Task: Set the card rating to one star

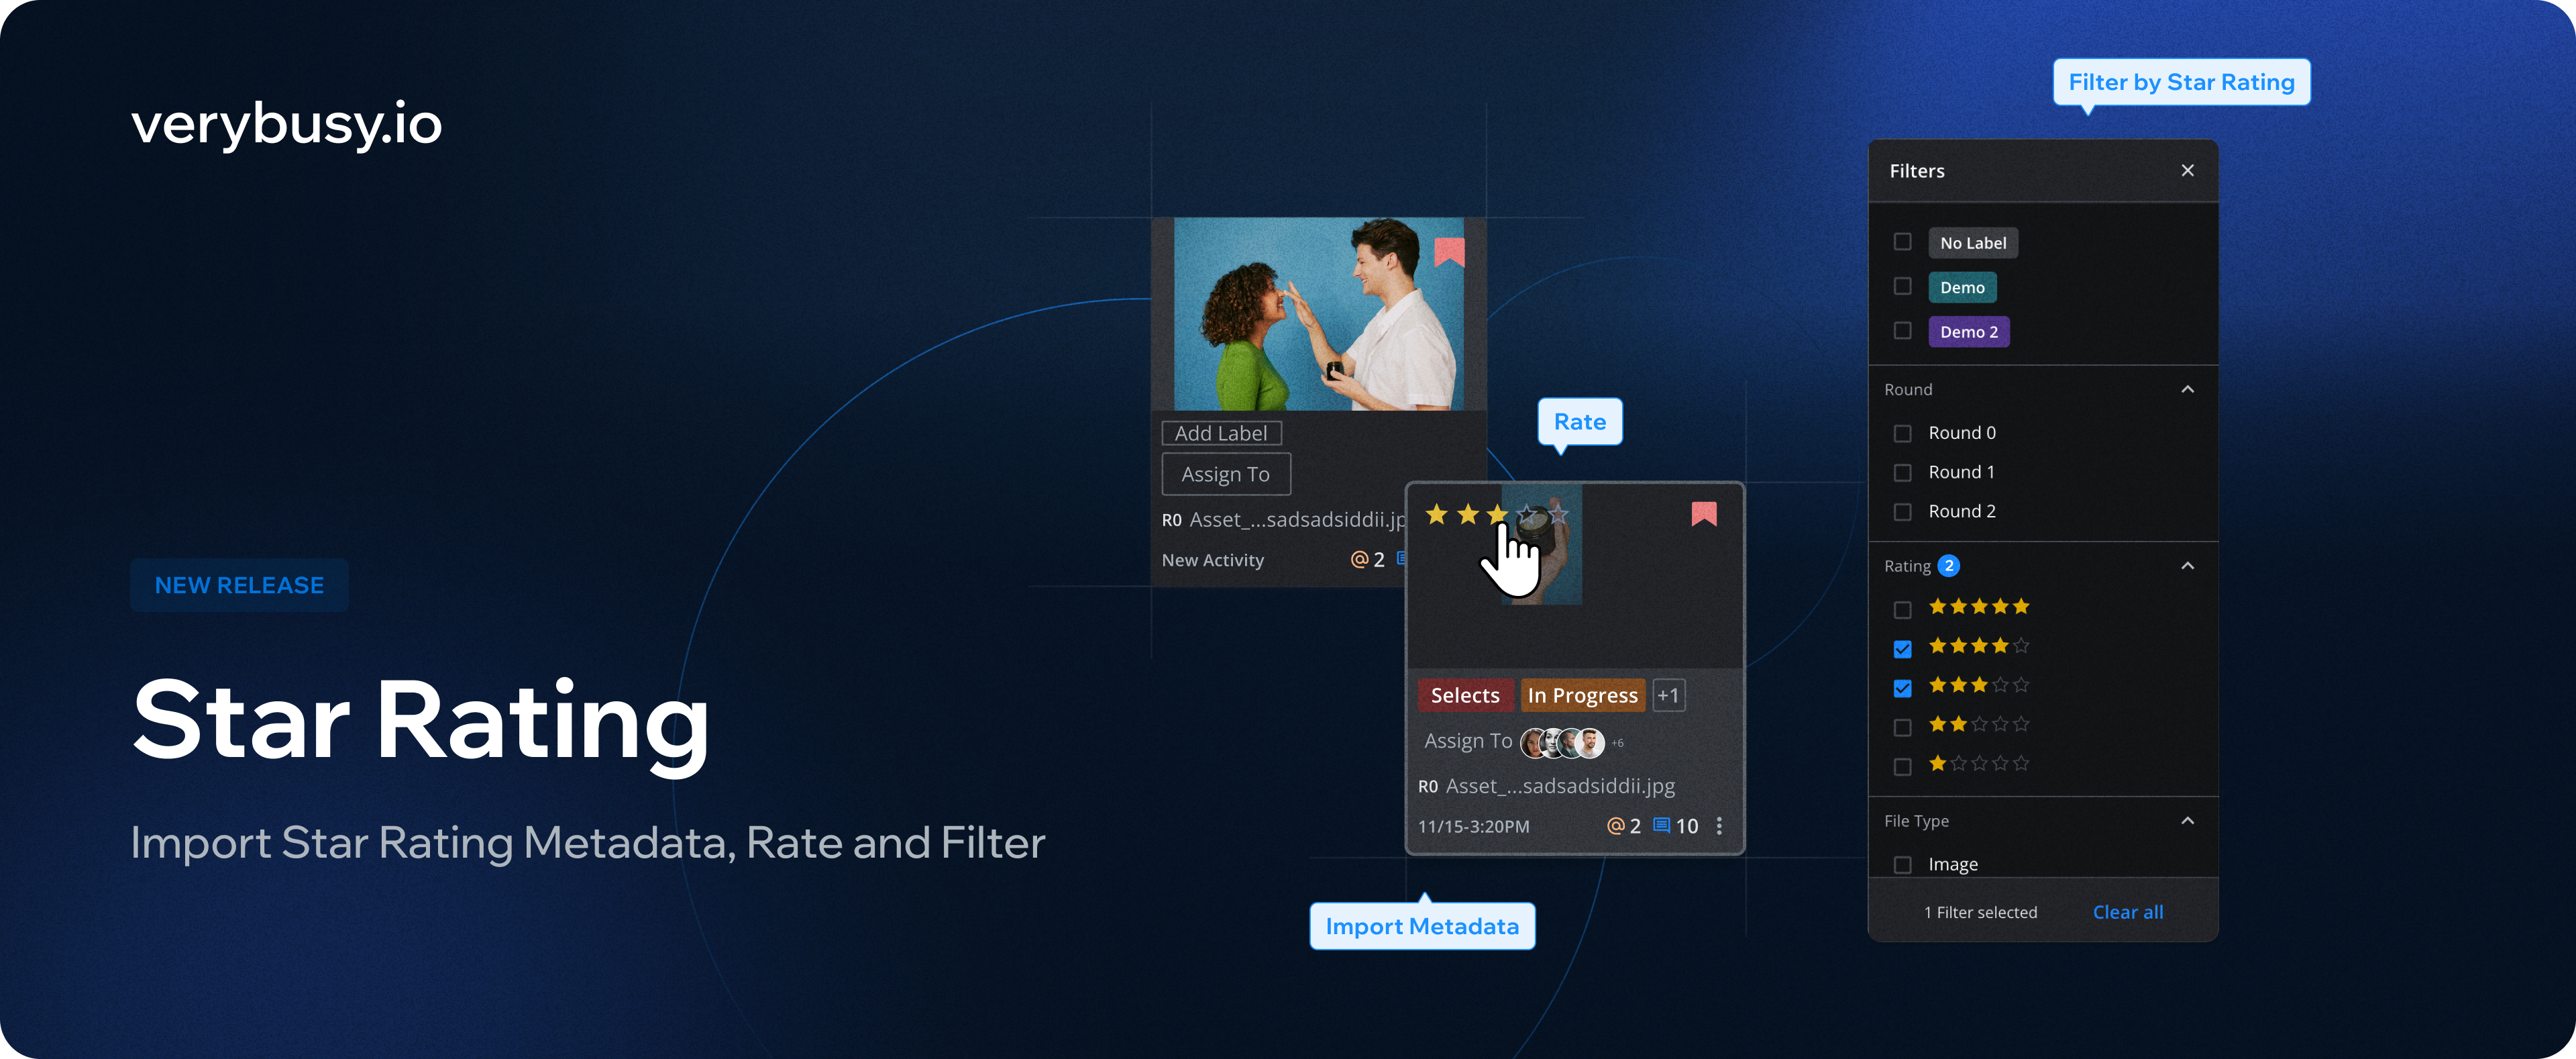Action: tap(1437, 515)
